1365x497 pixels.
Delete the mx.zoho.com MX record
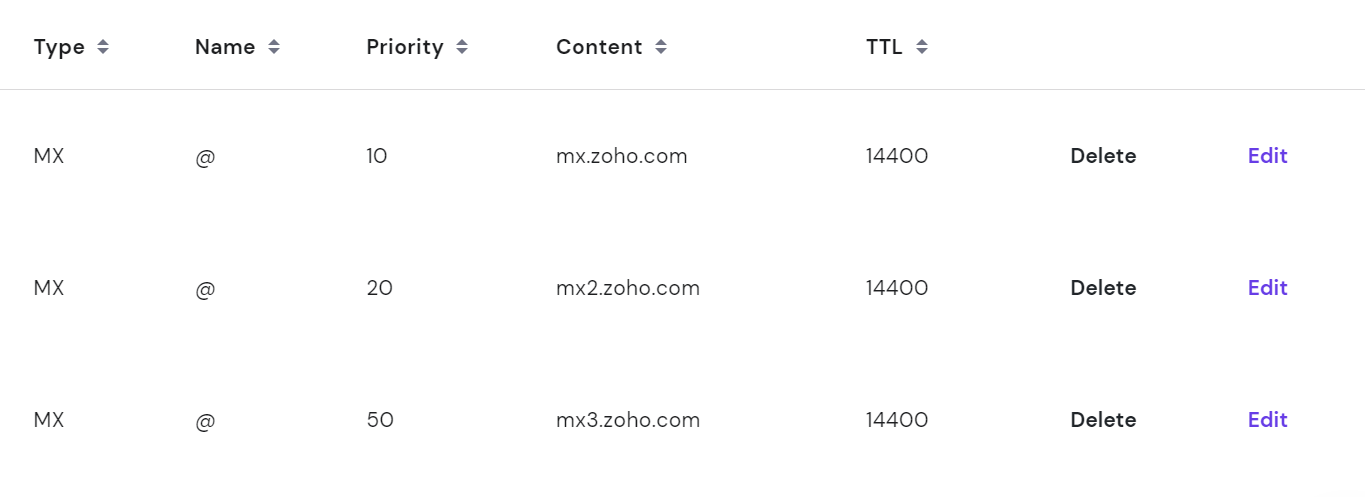[1103, 156]
